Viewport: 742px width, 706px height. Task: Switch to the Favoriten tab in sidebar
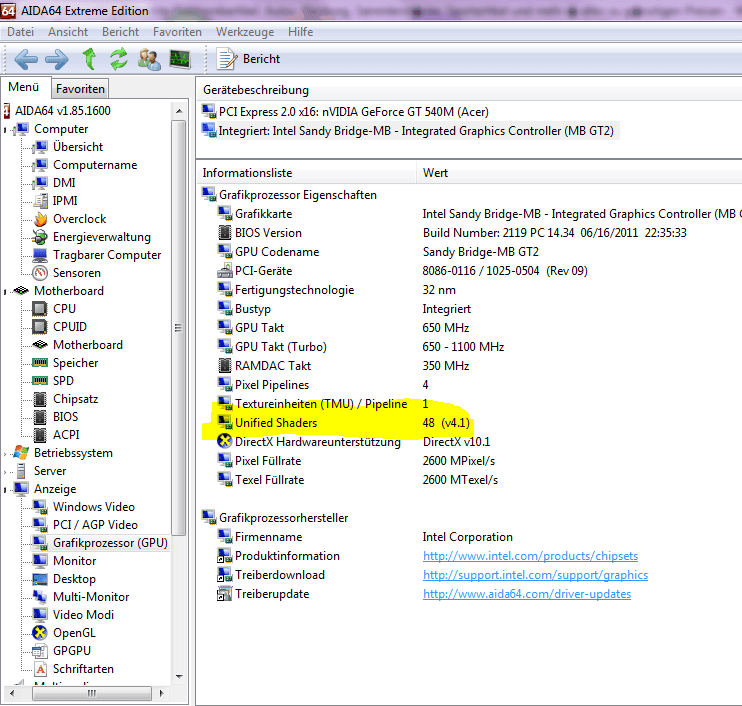80,88
